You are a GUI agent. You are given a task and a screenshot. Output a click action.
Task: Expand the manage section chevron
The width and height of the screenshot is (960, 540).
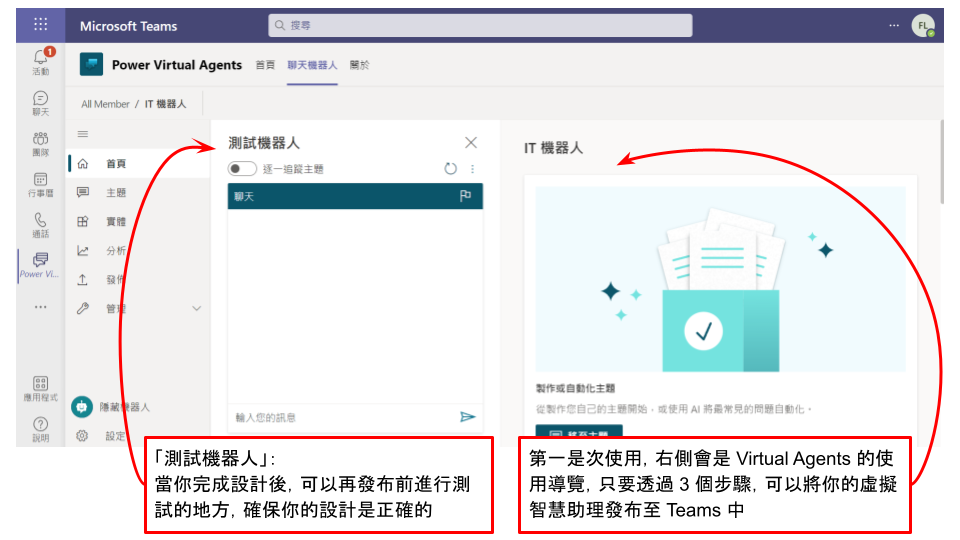point(197,309)
